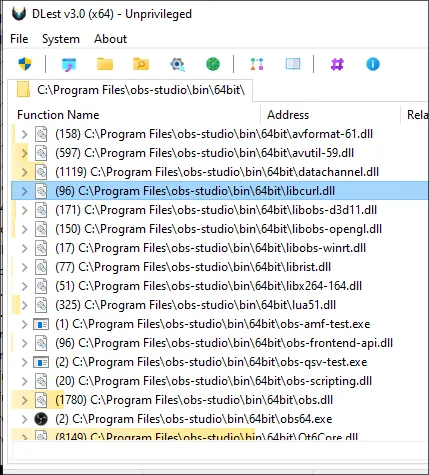The height and width of the screenshot is (475, 429).
Task: Expand the lua51.dll tree node
Action: (24, 305)
